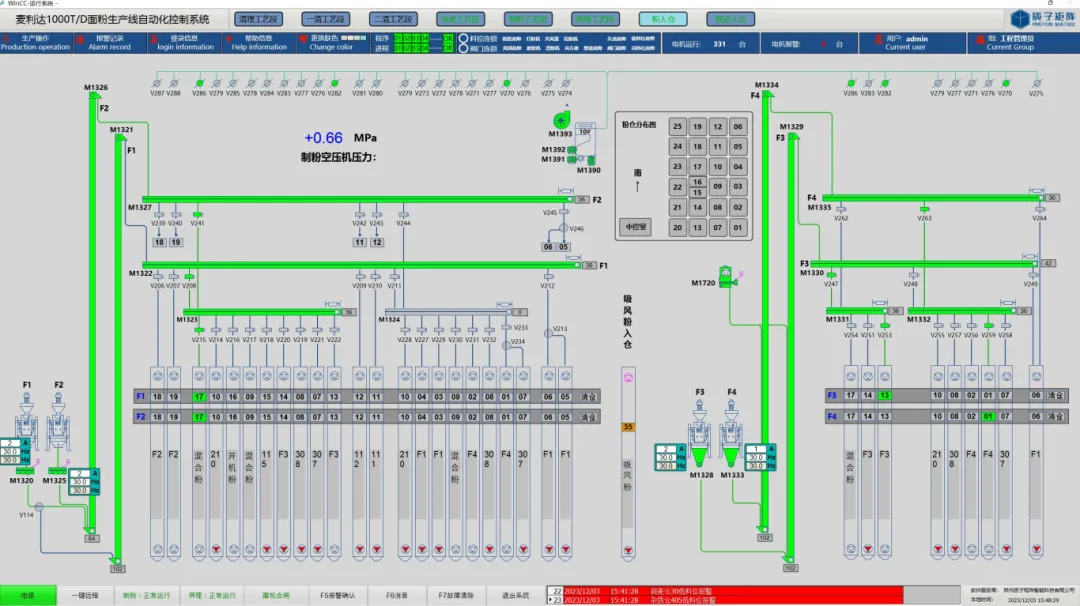Toggle valve V241 on conveyor M1327
Image resolution: width=1080 pixels, height=606 pixels.
(198, 215)
